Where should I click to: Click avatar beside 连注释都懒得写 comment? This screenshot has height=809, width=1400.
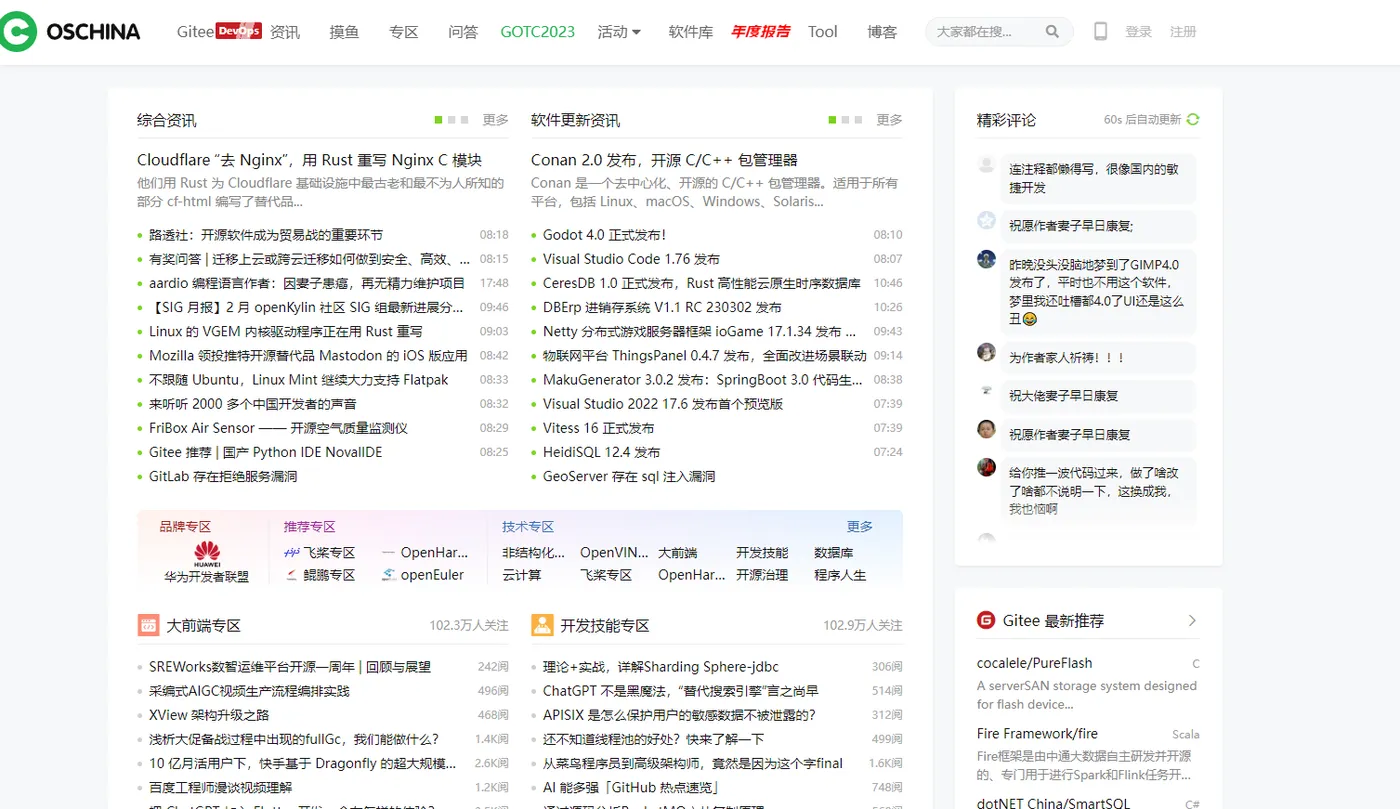986,165
